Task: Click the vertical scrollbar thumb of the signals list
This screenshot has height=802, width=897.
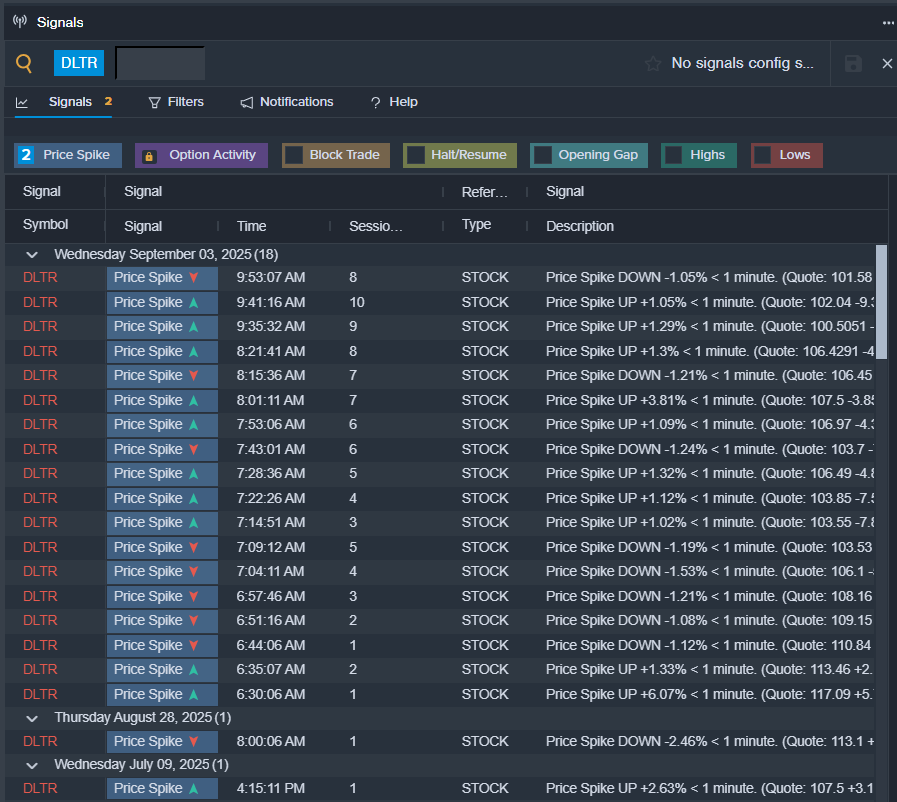Action: pos(881,302)
